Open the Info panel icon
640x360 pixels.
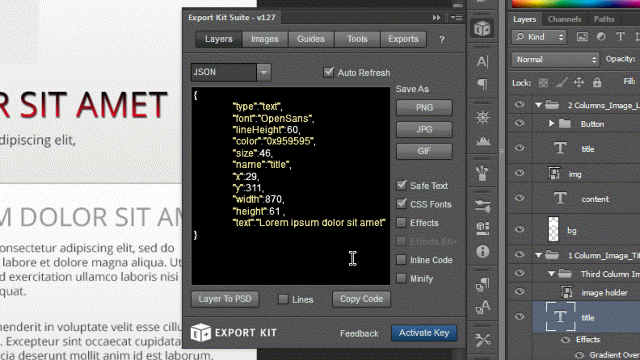tap(482, 251)
